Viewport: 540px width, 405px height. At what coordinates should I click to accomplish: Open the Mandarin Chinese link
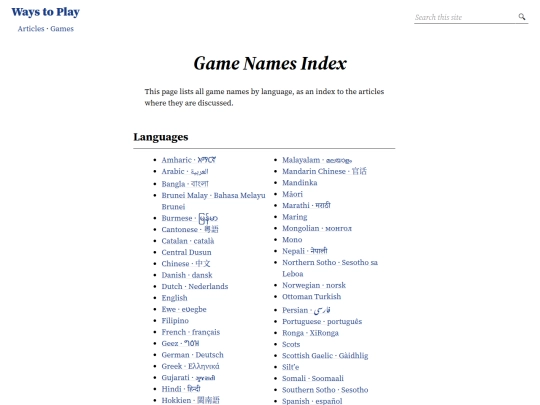[x=324, y=171]
